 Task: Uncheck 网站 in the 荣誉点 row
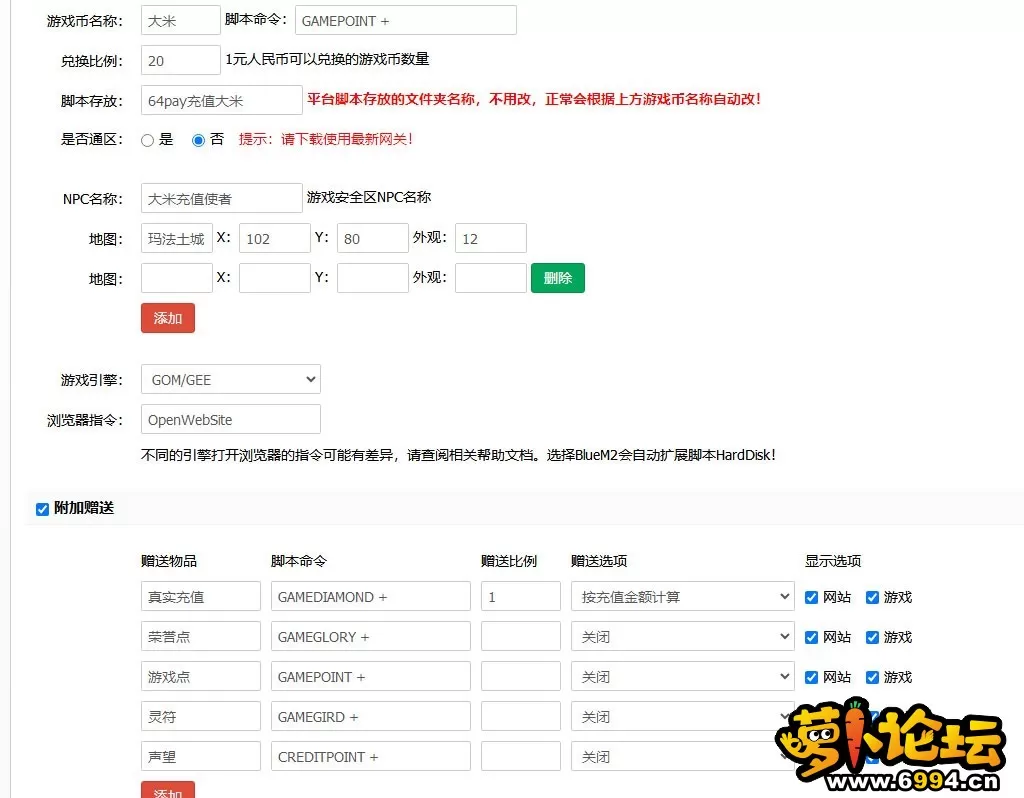pyautogui.click(x=811, y=637)
